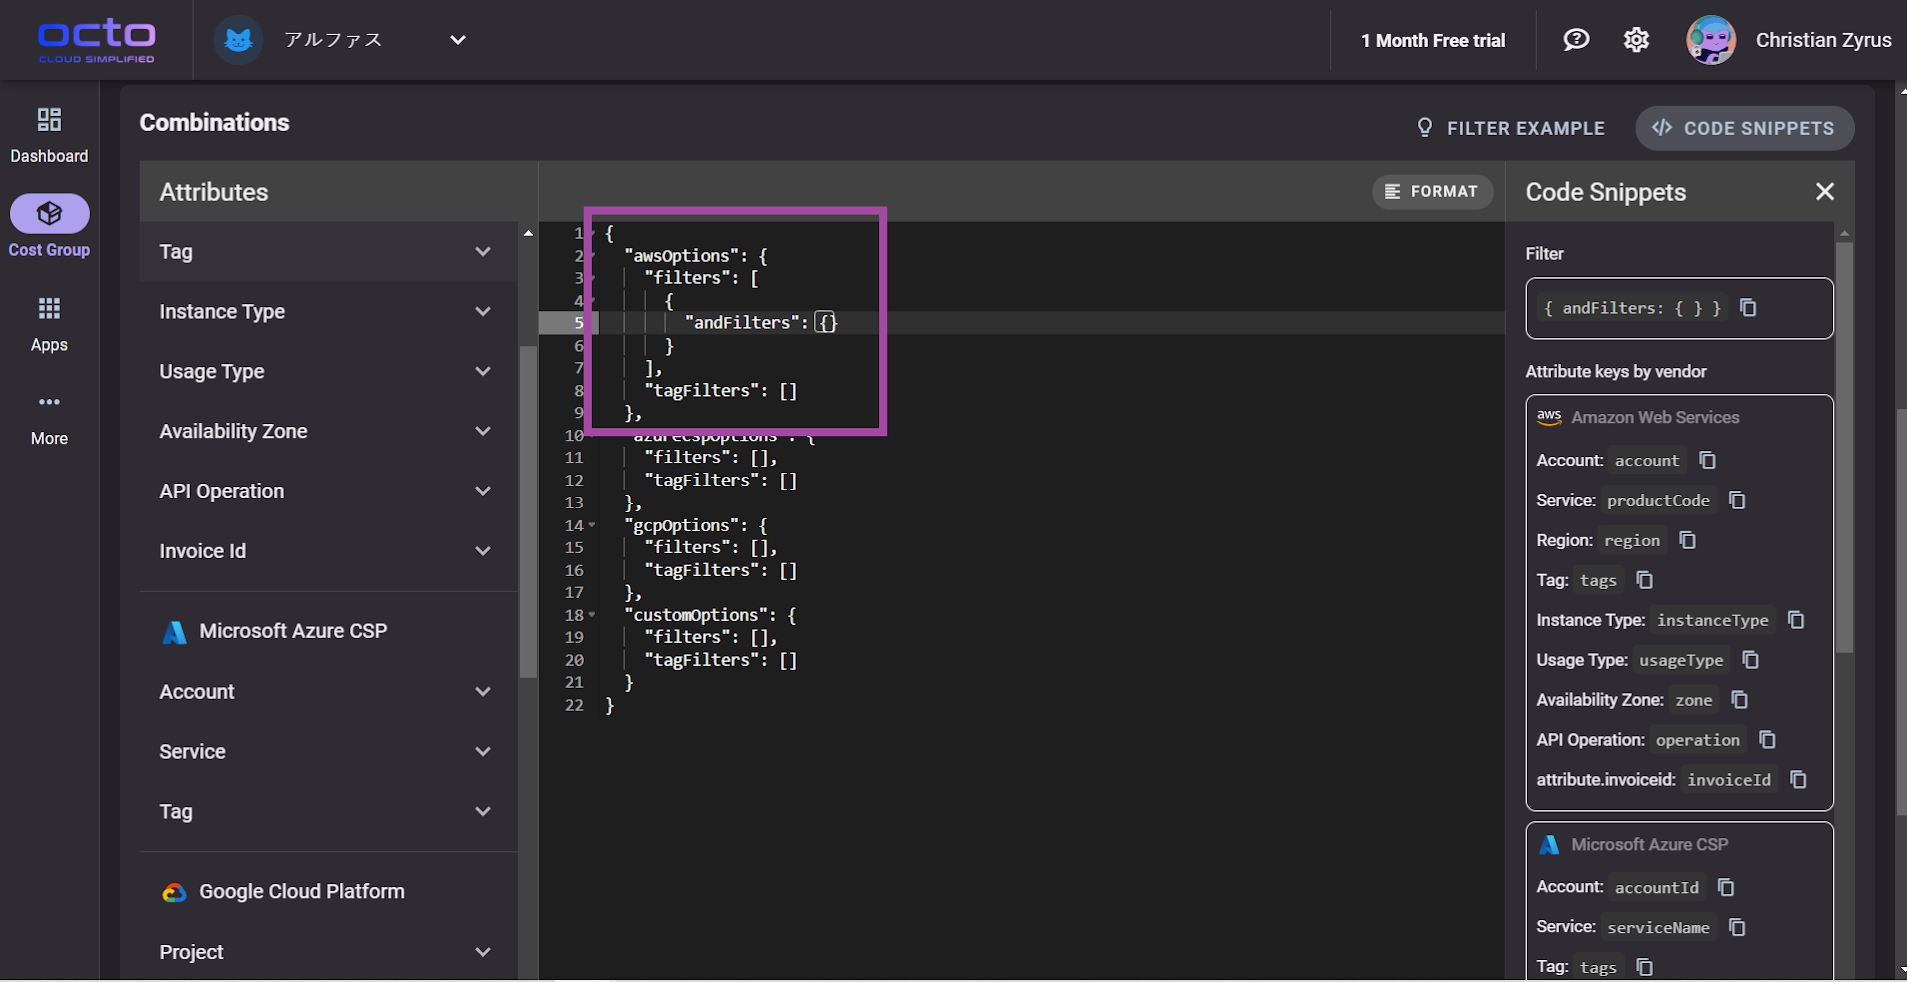Click the customOptions line in editor
Screen dimensions: 1907x982
(710, 615)
